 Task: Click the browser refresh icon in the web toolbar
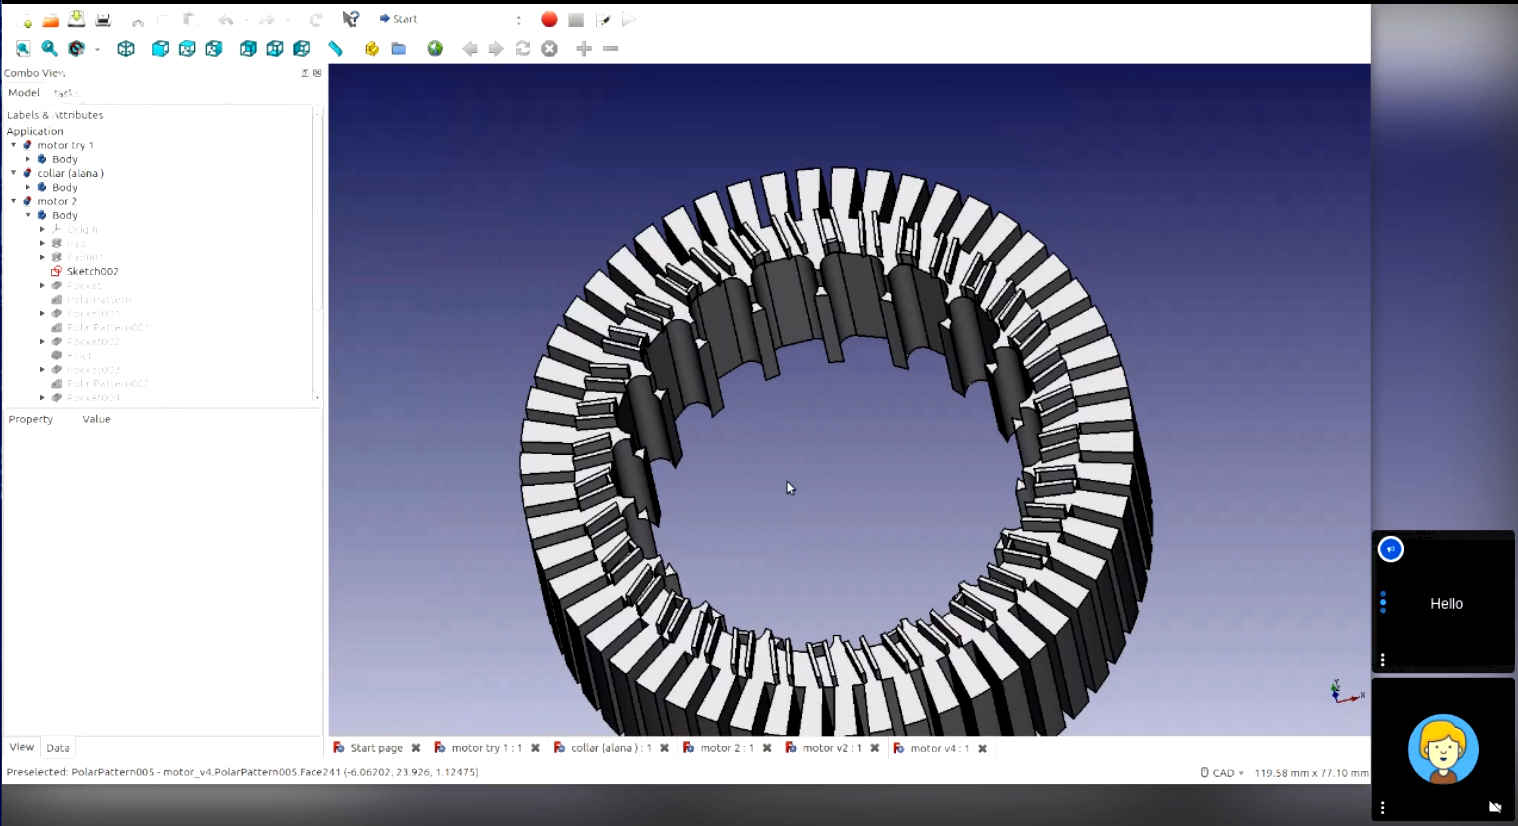[x=523, y=48]
